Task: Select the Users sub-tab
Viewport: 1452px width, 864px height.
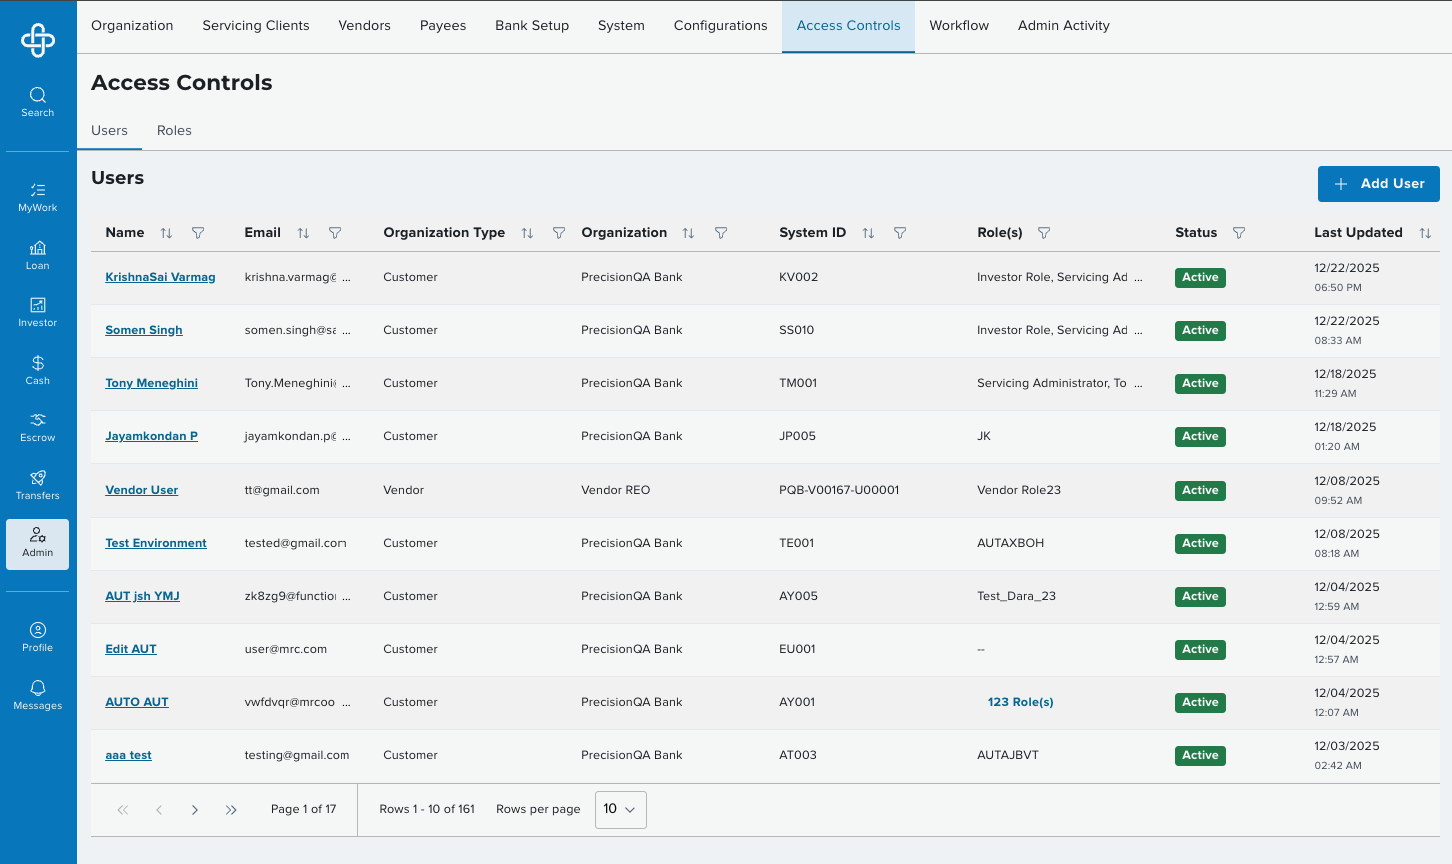Action: [109, 131]
